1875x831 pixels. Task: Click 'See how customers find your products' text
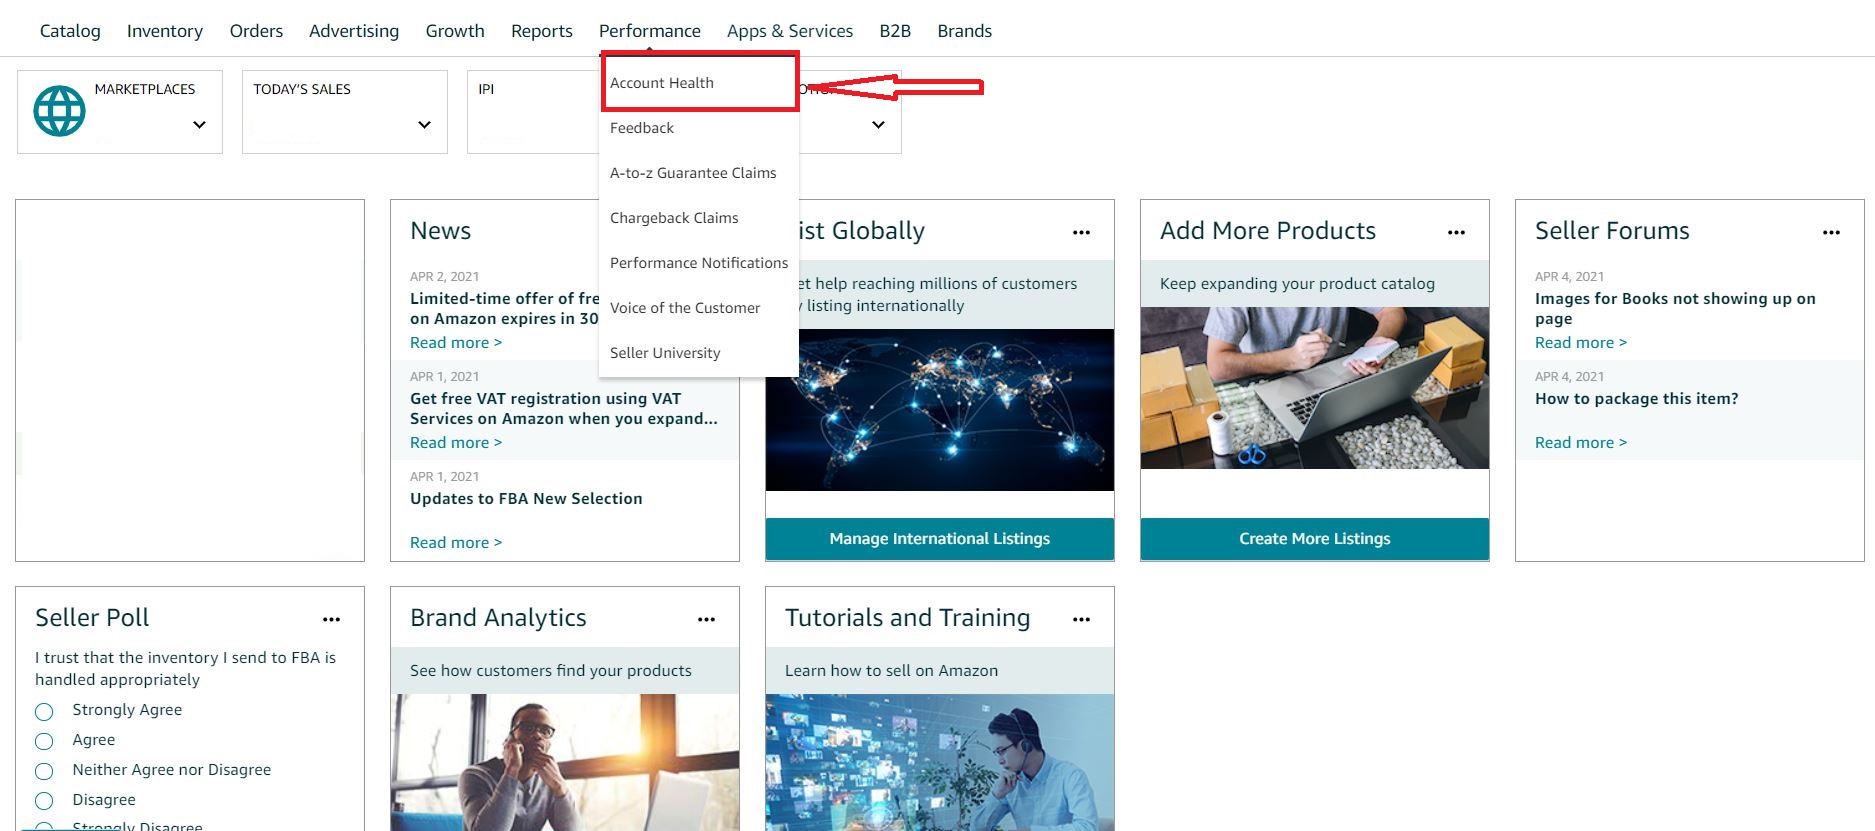pyautogui.click(x=551, y=671)
